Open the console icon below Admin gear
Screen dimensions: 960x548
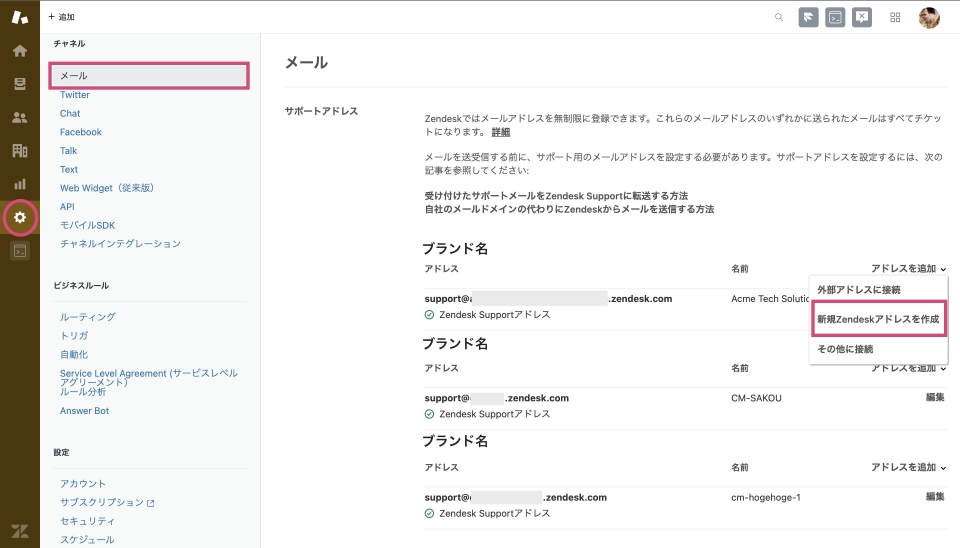[20, 250]
